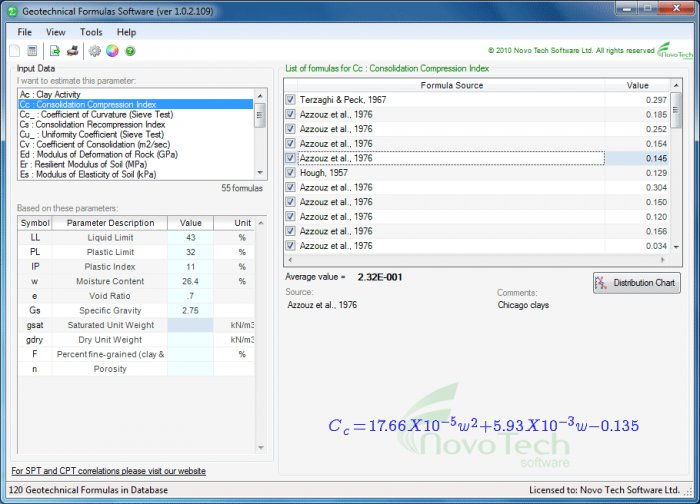Screen dimensions: 700x504
Task: Open the File menu
Action: [25, 32]
